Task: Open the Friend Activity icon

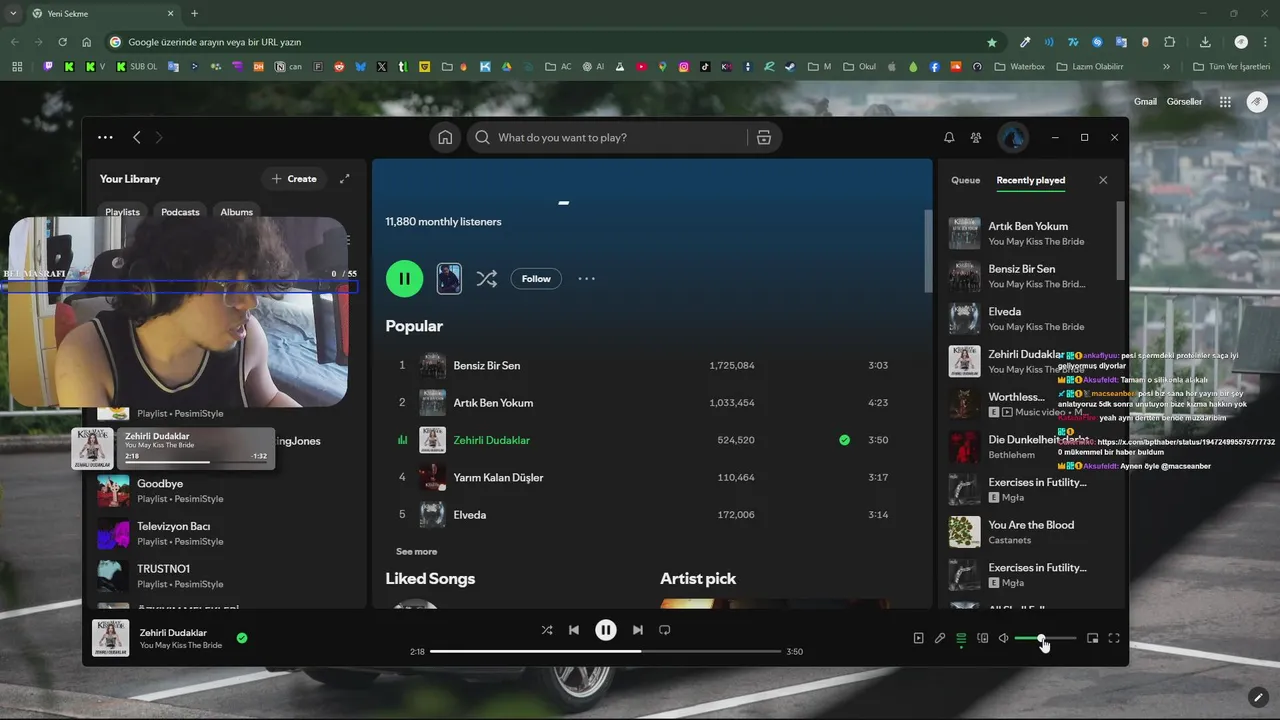Action: [x=976, y=138]
